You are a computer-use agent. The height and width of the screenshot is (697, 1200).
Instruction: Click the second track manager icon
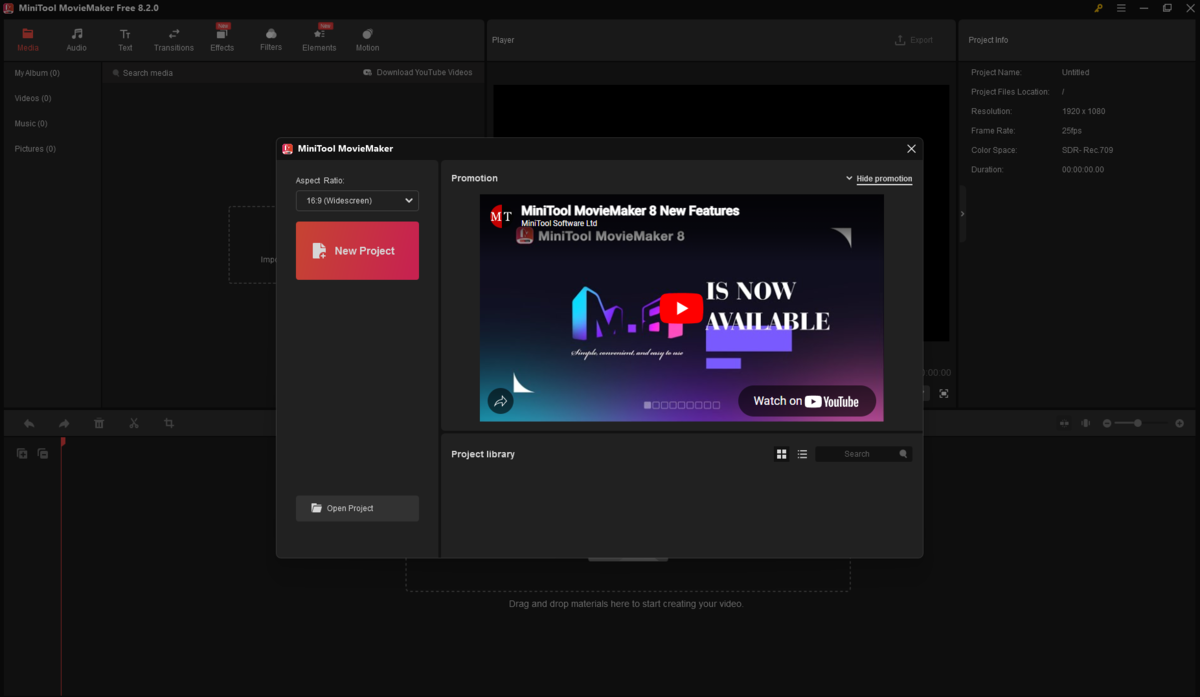pyautogui.click(x=43, y=453)
